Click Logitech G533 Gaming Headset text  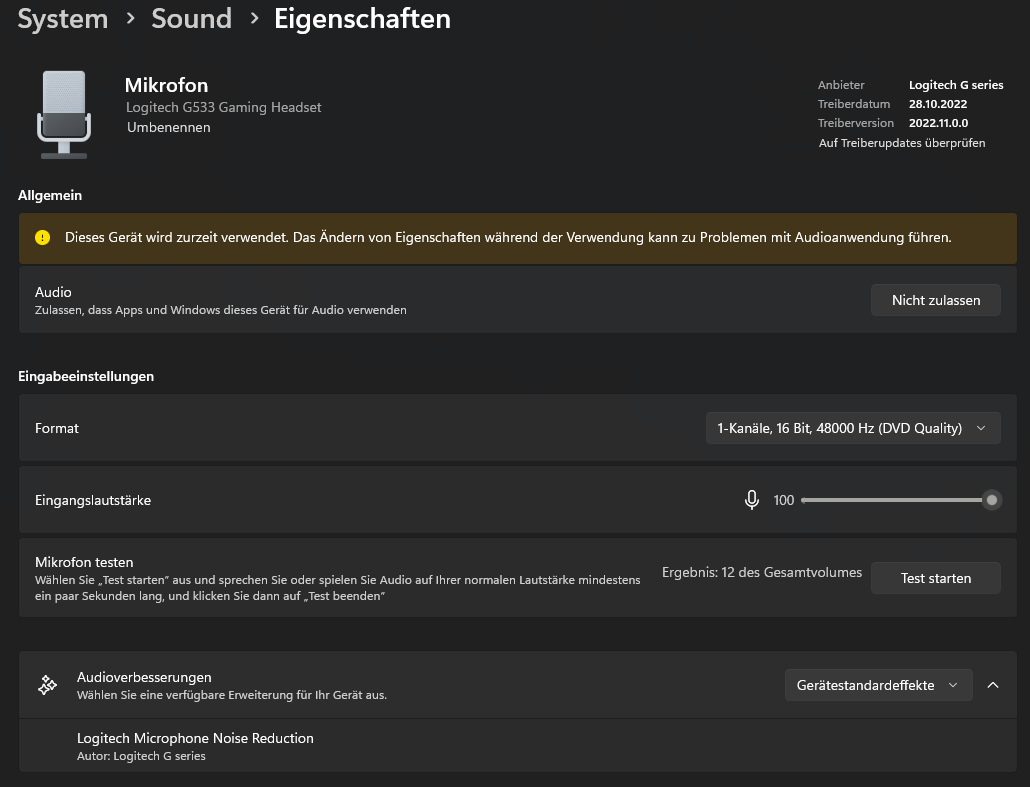click(x=223, y=107)
